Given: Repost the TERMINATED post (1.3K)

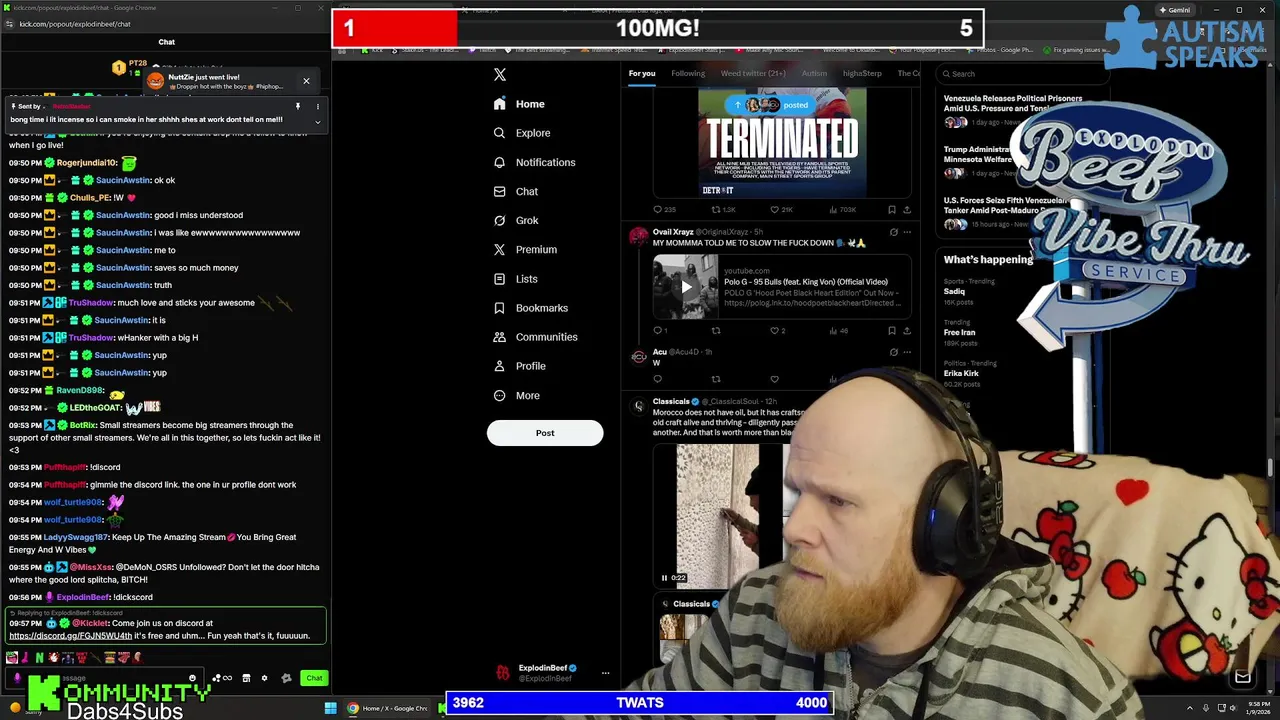Looking at the screenshot, I should coord(723,210).
